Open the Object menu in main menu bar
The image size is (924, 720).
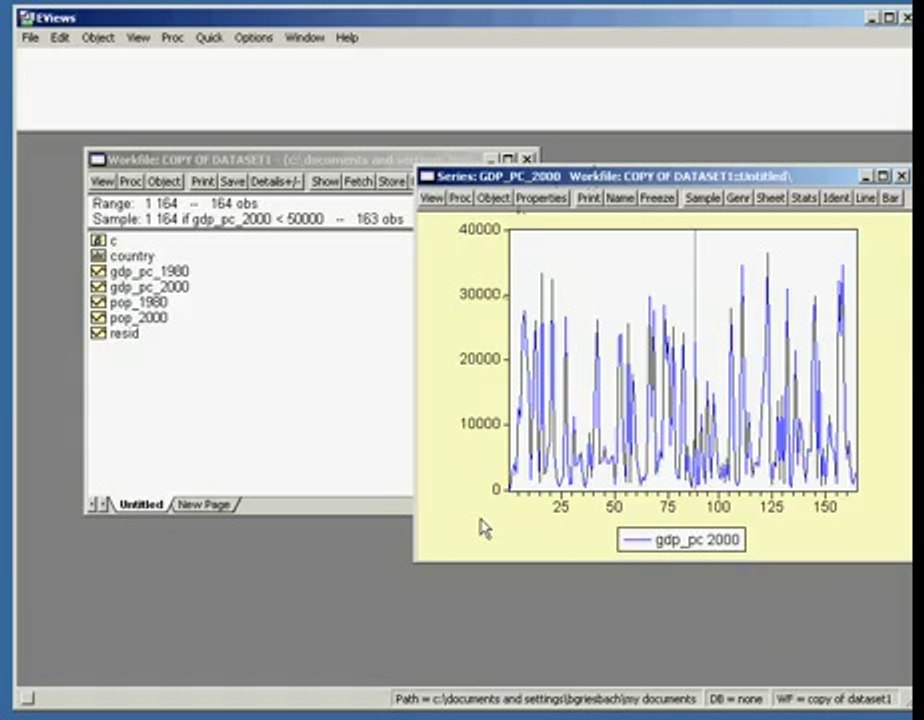pos(98,38)
